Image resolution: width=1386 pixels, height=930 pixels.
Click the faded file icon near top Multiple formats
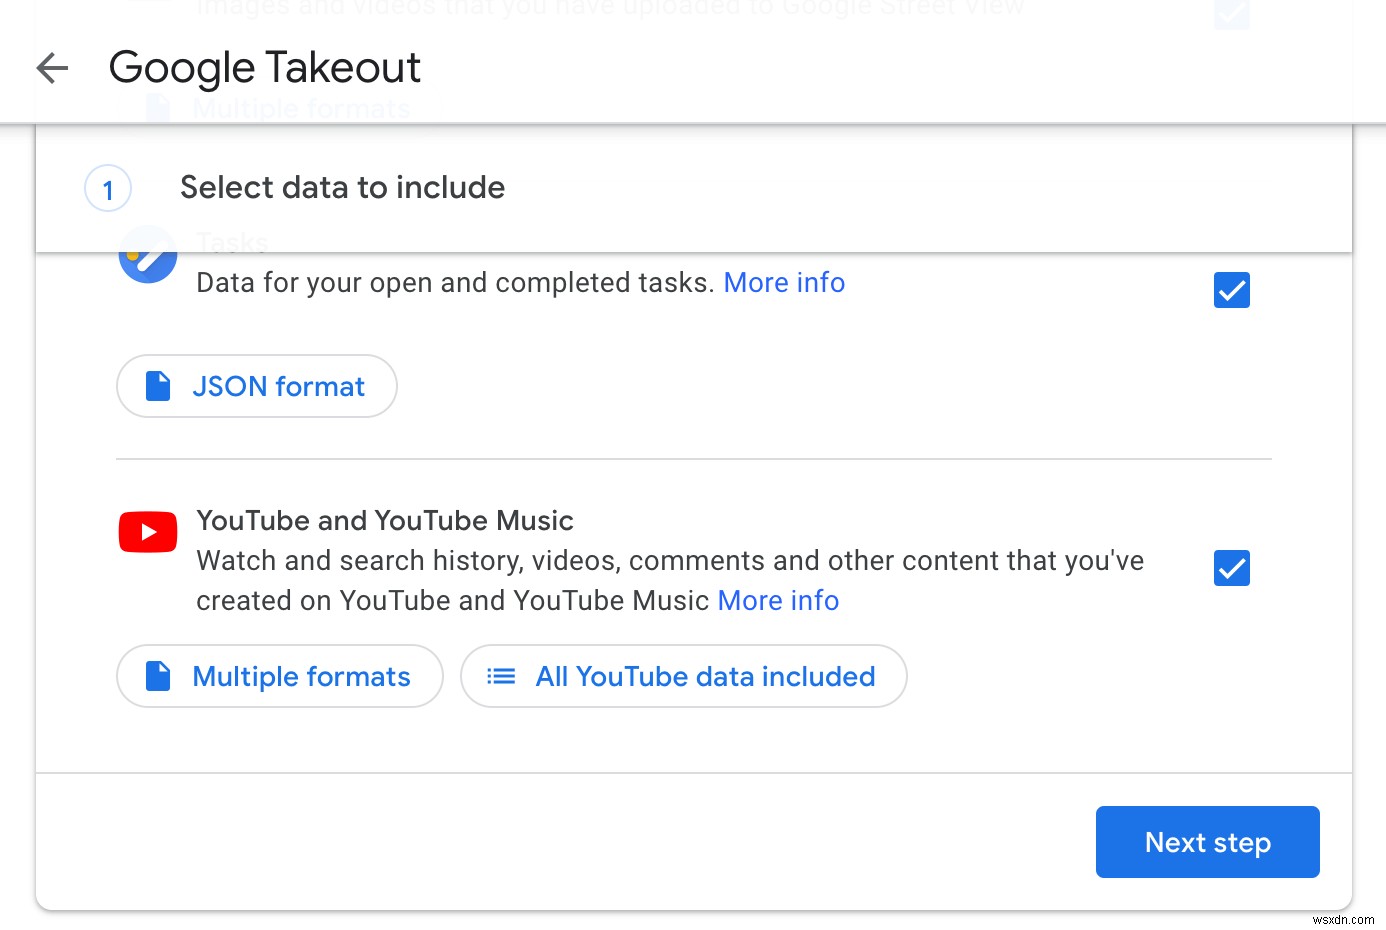pos(157,108)
